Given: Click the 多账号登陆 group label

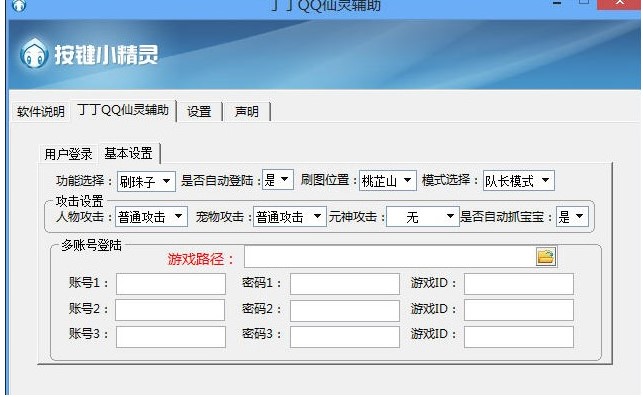Looking at the screenshot, I should point(91,245).
